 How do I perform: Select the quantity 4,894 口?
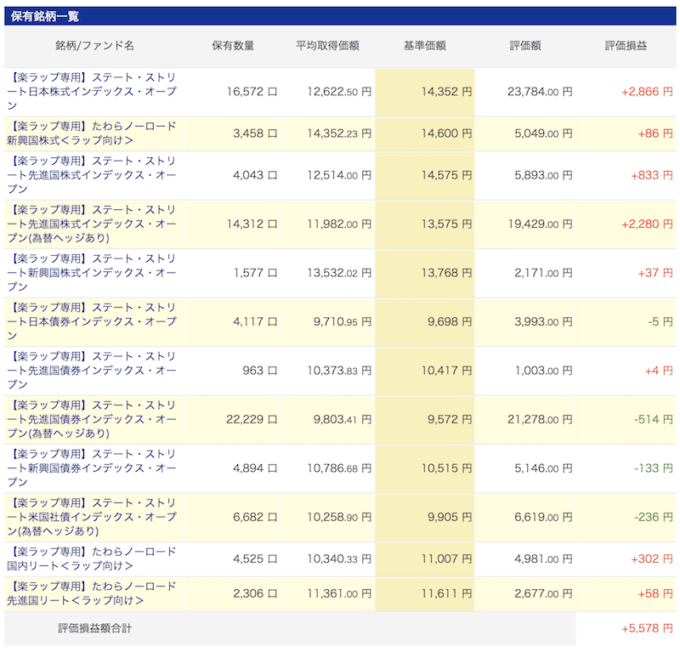[x=255, y=468]
